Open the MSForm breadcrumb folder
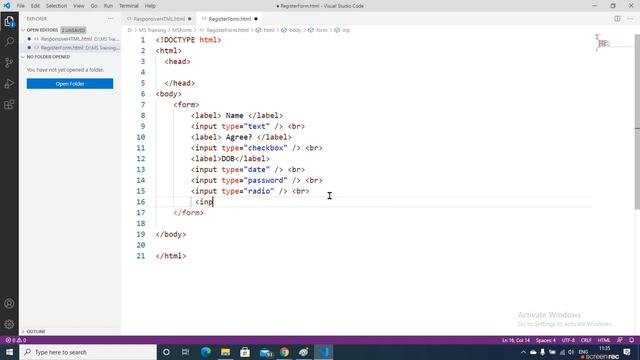The width and height of the screenshot is (640, 360). point(182,30)
